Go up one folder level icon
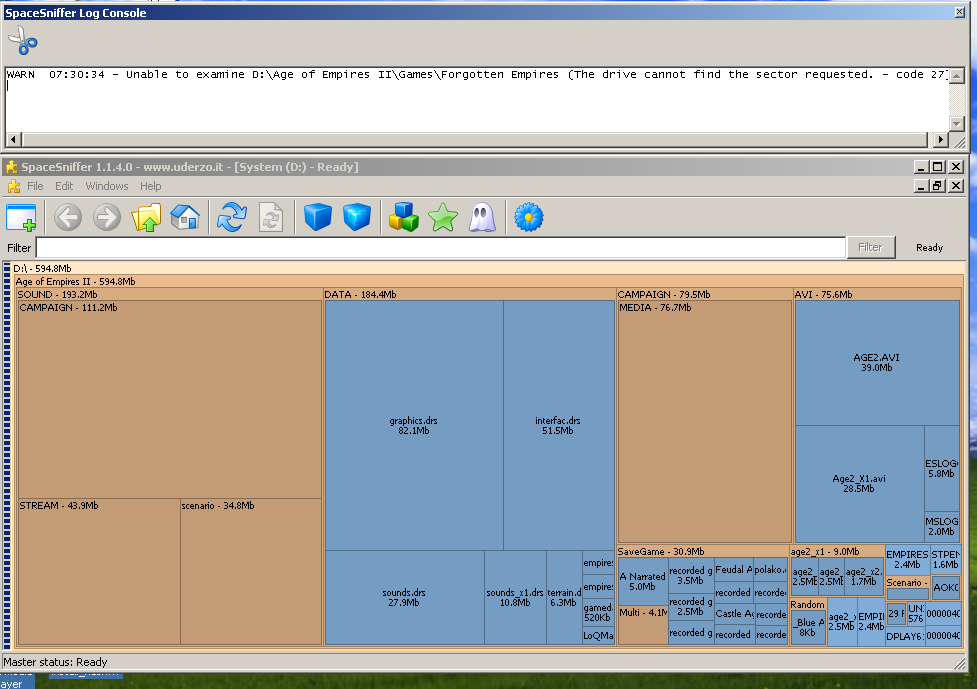Screen dimensions: 977x689 coord(146,218)
